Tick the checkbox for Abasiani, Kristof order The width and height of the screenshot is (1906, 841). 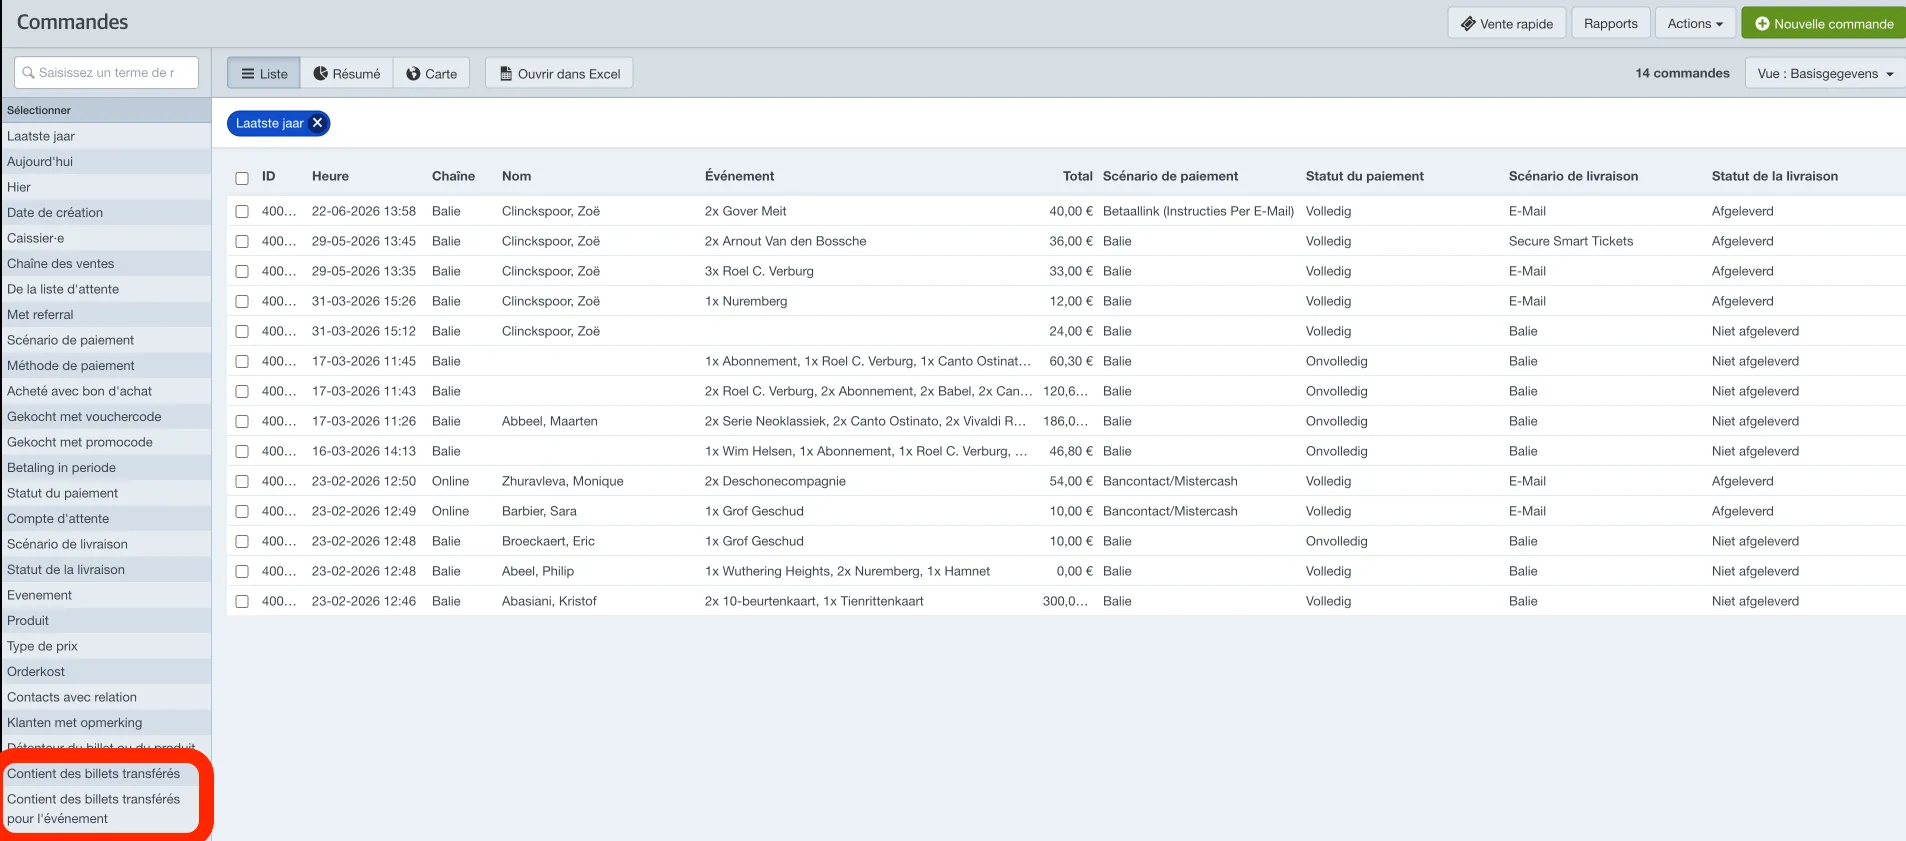click(242, 601)
